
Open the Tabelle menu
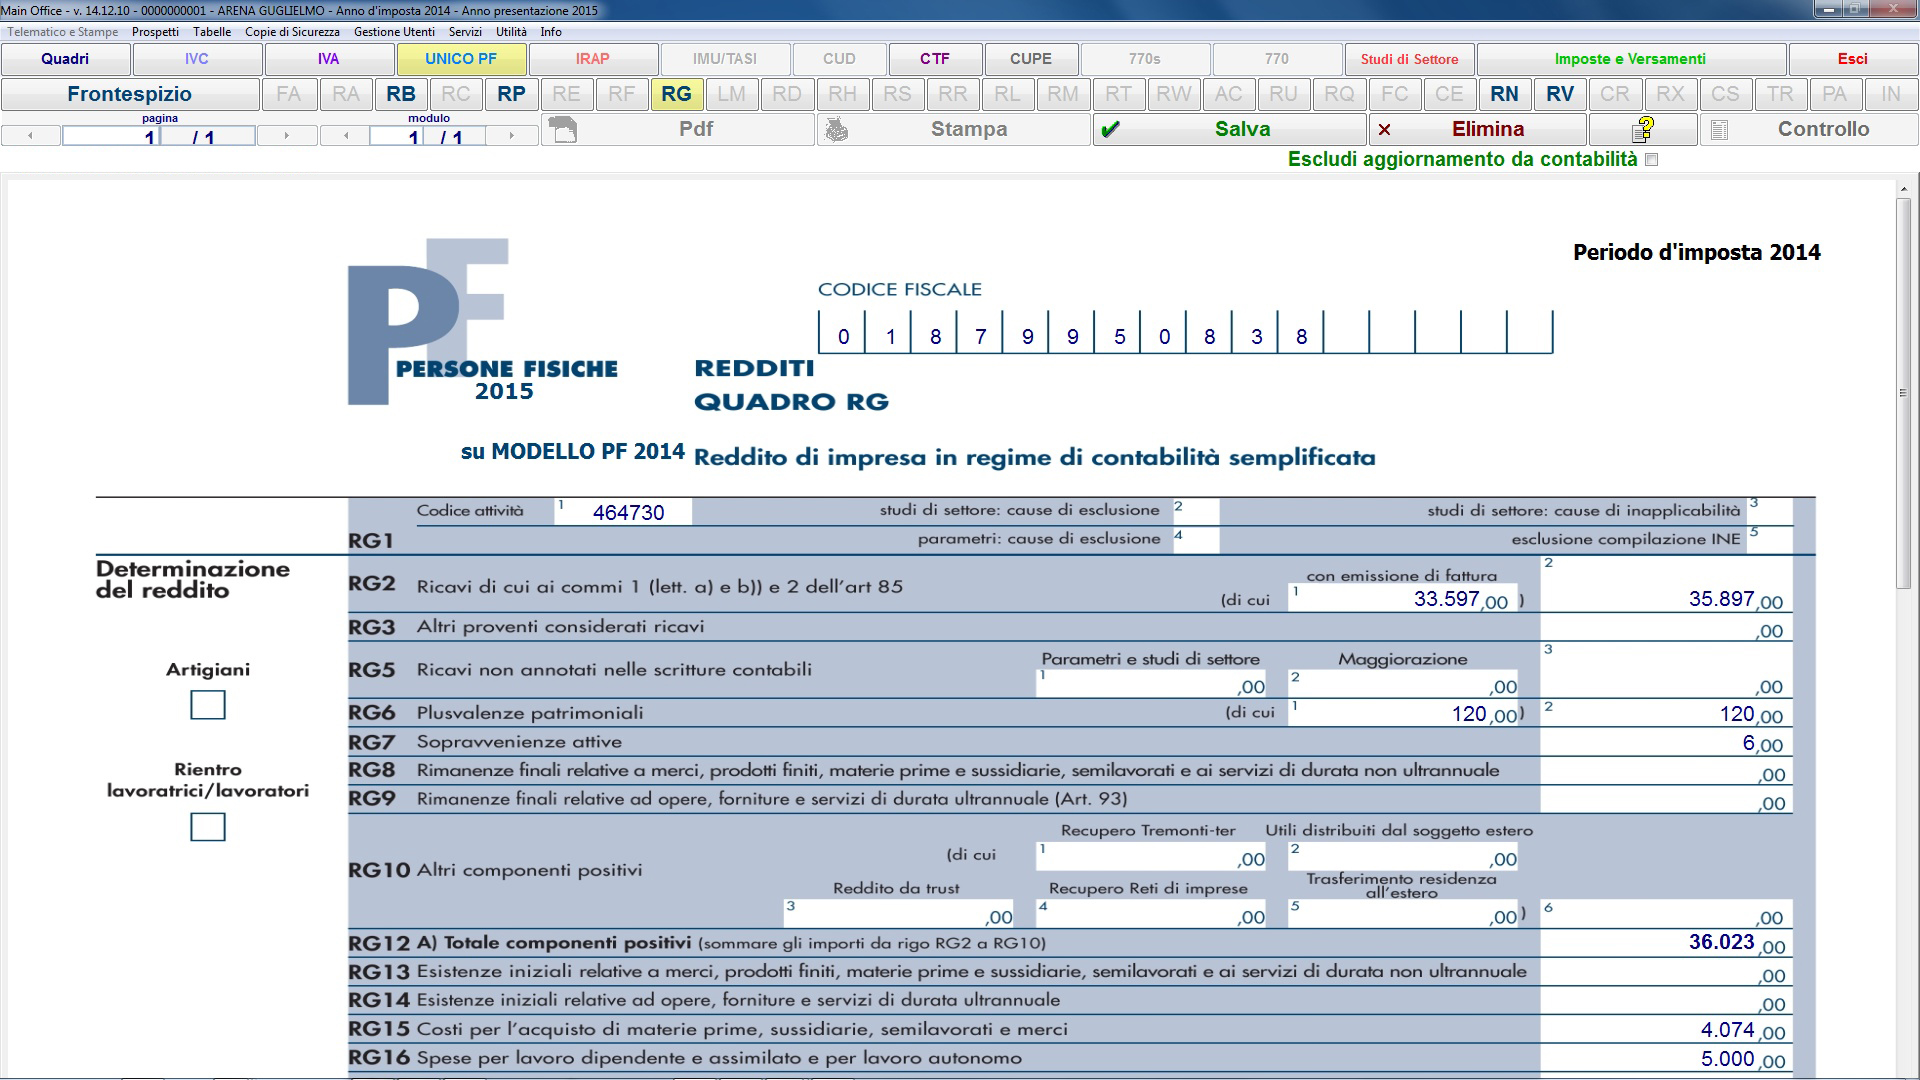tap(212, 32)
